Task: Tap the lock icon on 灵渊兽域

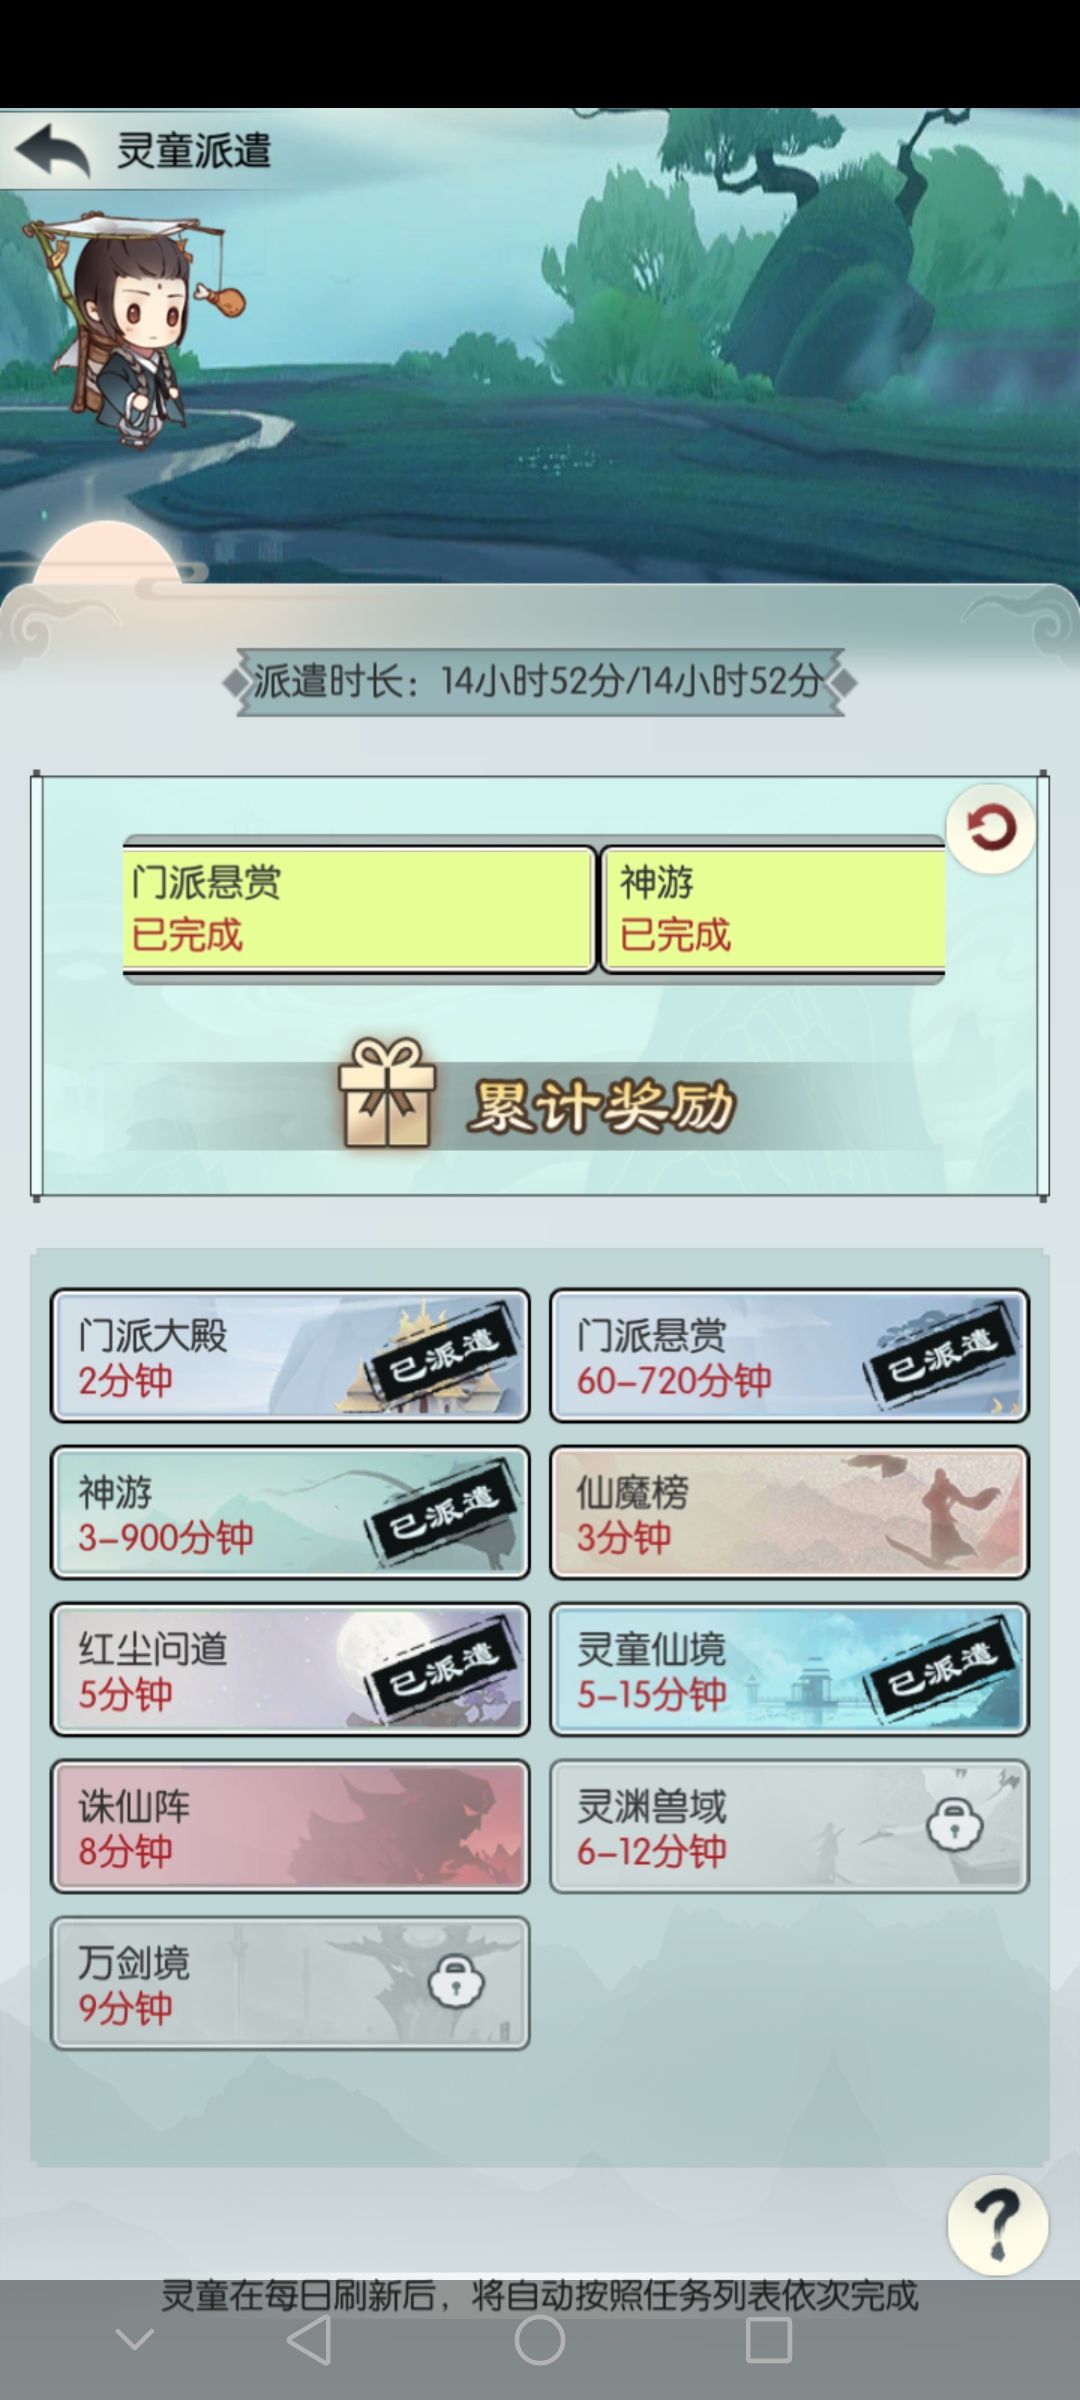Action: 954,1825
